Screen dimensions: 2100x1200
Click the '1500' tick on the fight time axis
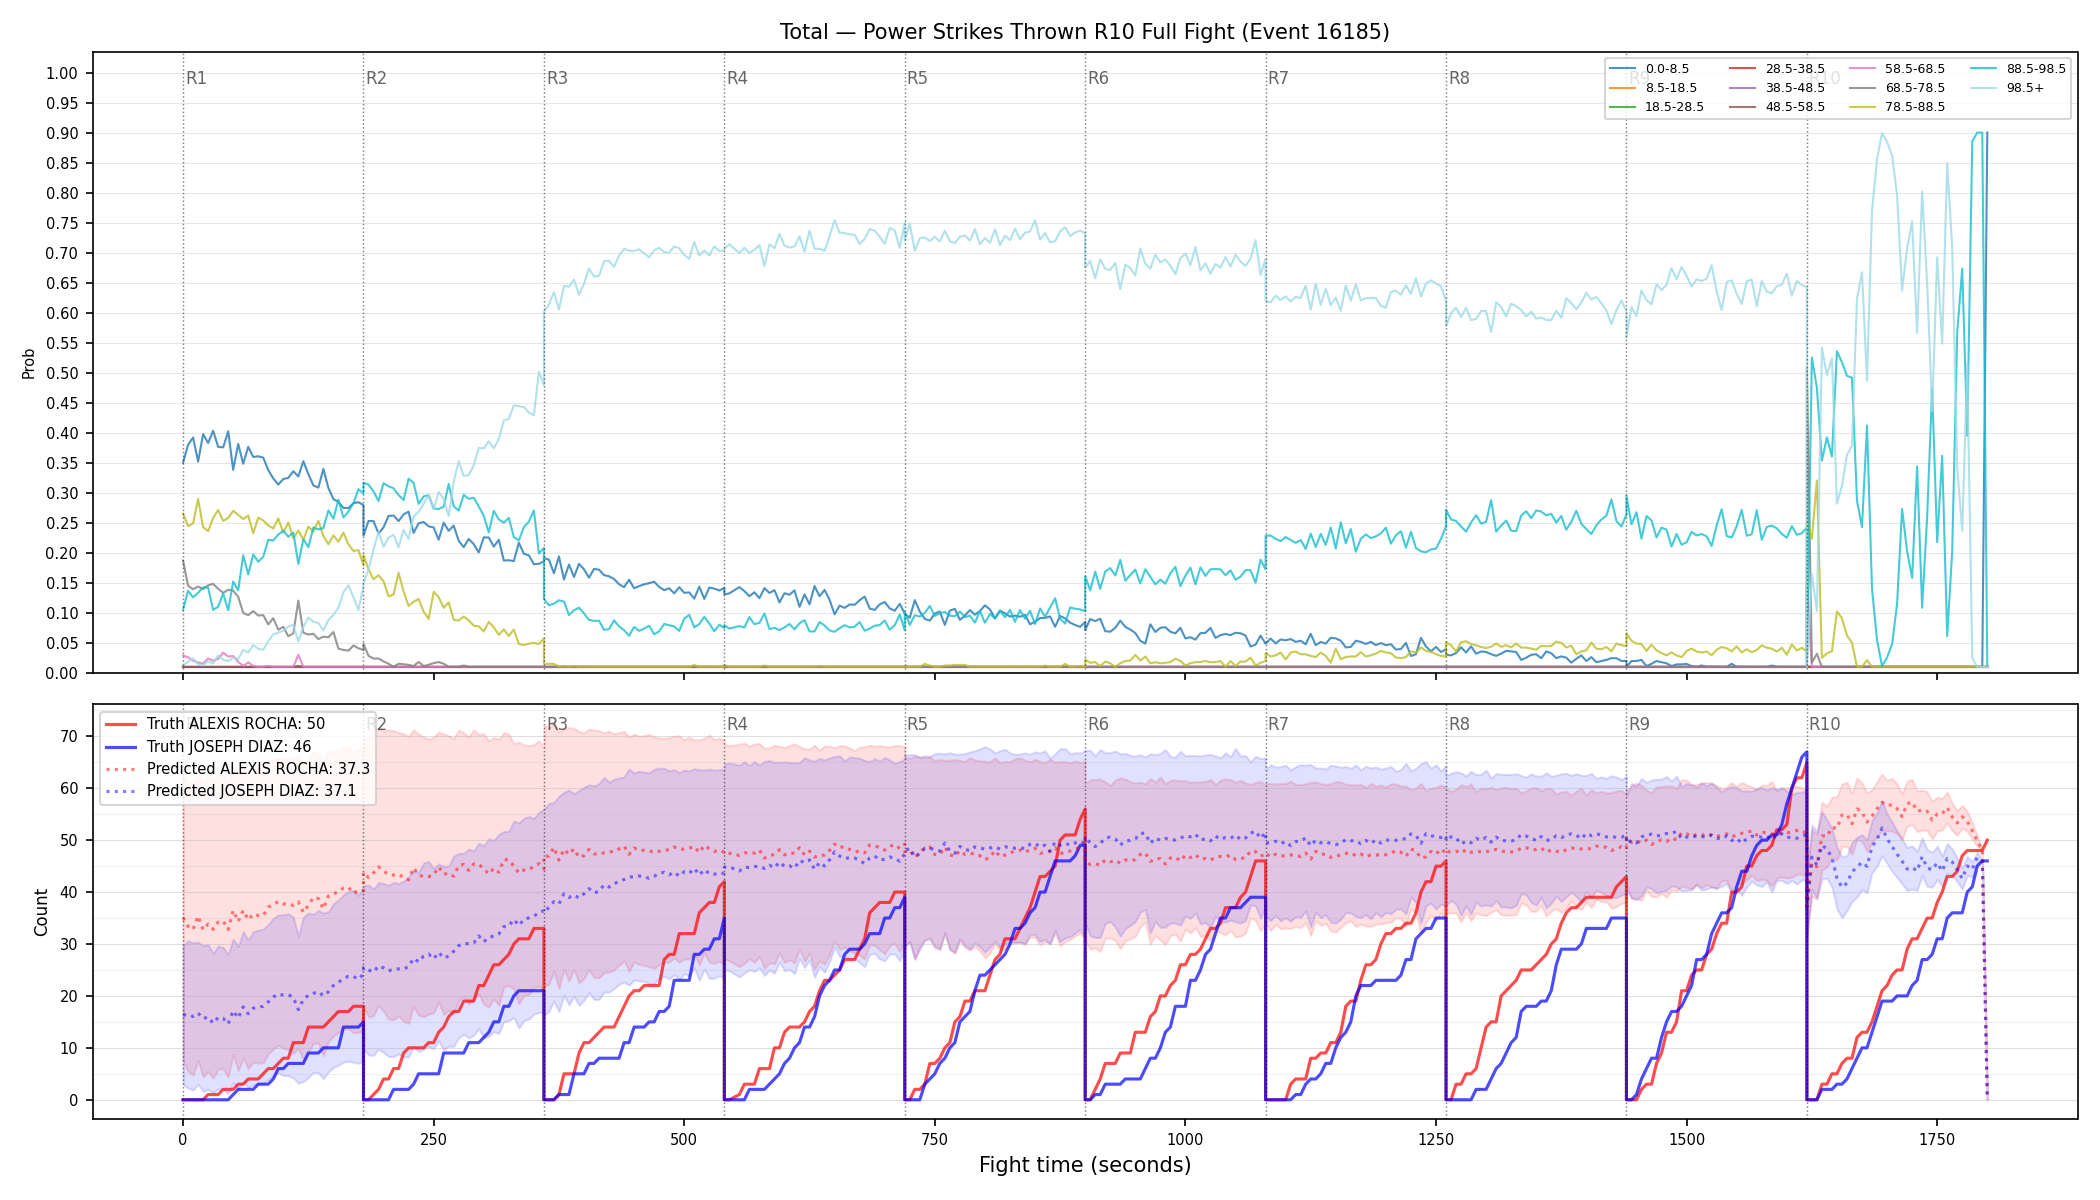(1687, 1139)
